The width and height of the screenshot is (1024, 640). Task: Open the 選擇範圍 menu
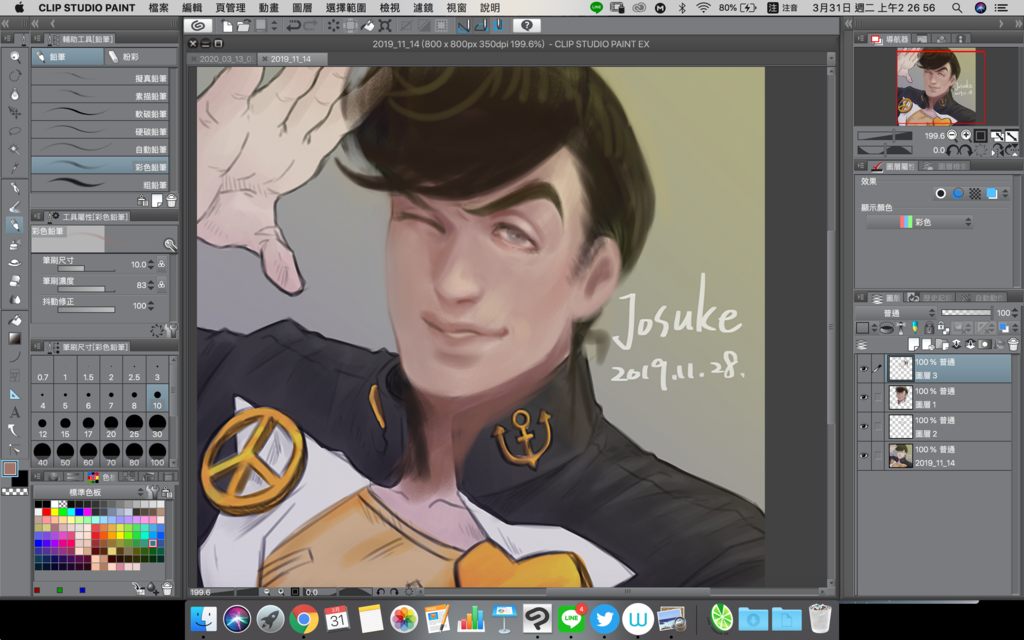[345, 8]
